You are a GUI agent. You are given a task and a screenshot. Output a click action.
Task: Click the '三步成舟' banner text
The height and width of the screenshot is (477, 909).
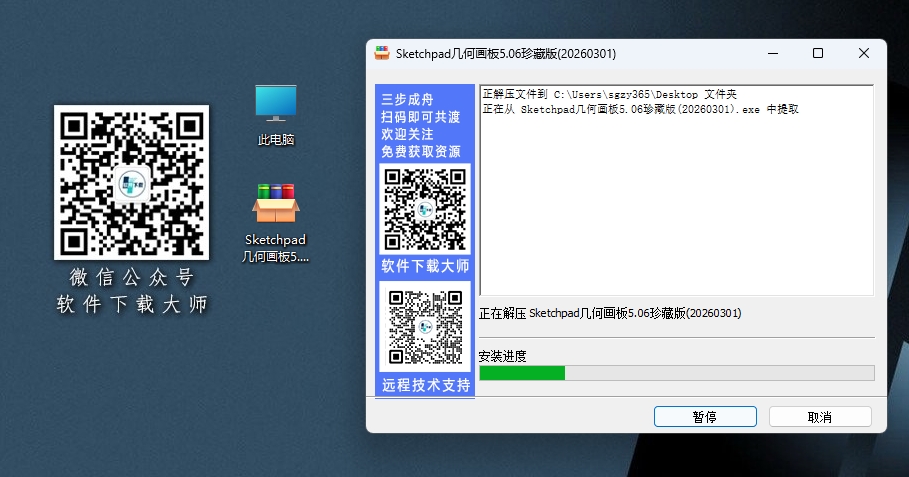click(408, 99)
